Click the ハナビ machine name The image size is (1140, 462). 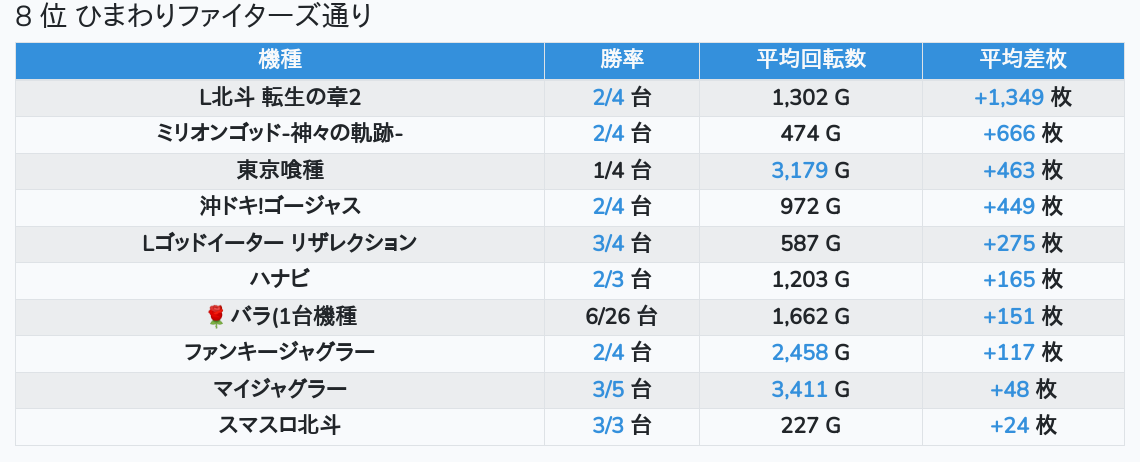280,279
